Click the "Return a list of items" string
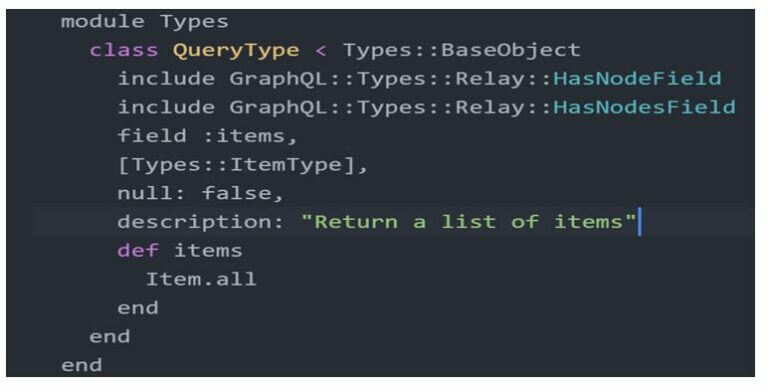768x392 pixels. (x=469, y=222)
